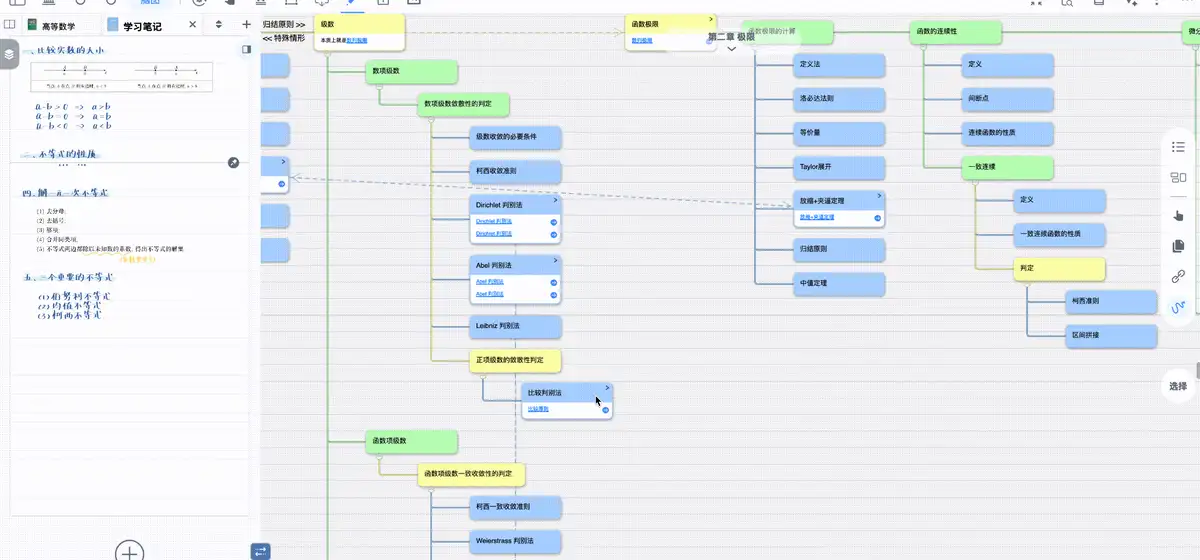Select the 洛必达法则 node

(x=839, y=99)
